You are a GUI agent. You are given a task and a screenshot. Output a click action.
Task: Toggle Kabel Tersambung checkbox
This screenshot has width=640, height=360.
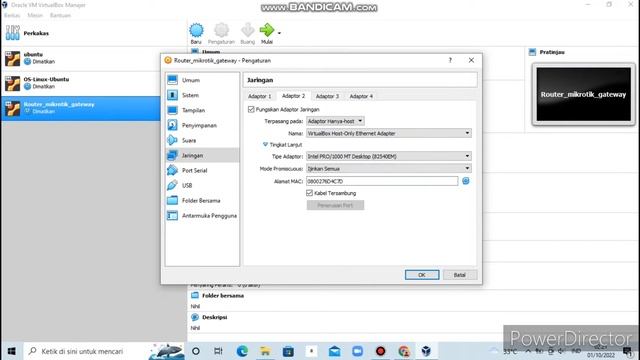[309, 193]
